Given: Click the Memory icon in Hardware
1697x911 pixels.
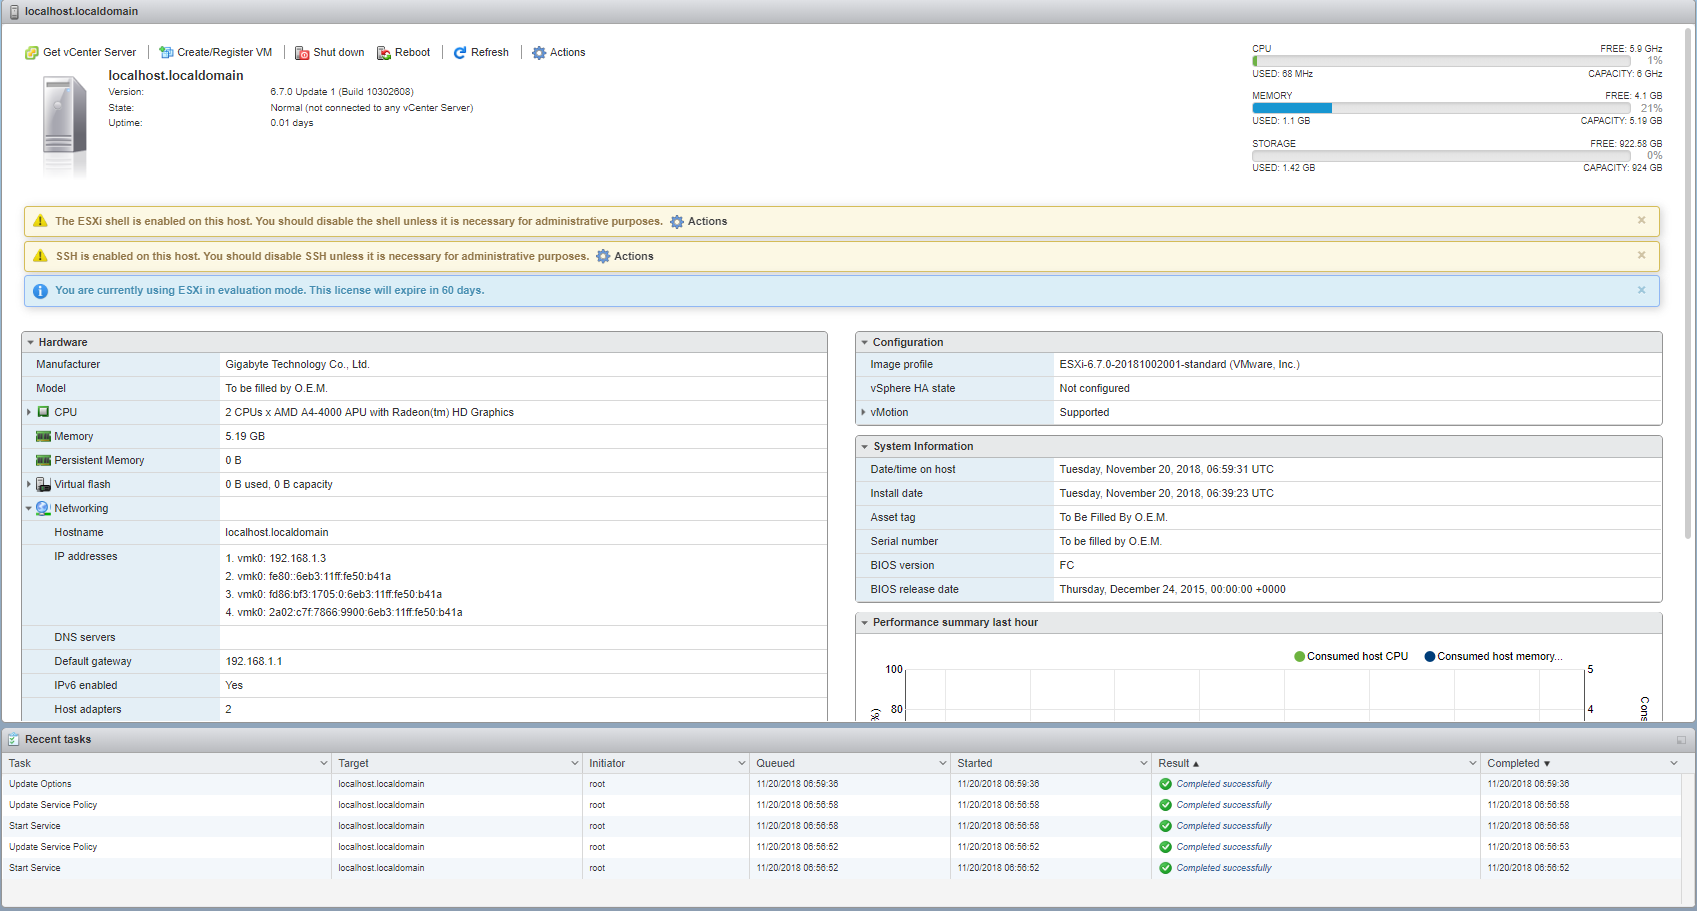Looking at the screenshot, I should [x=44, y=436].
